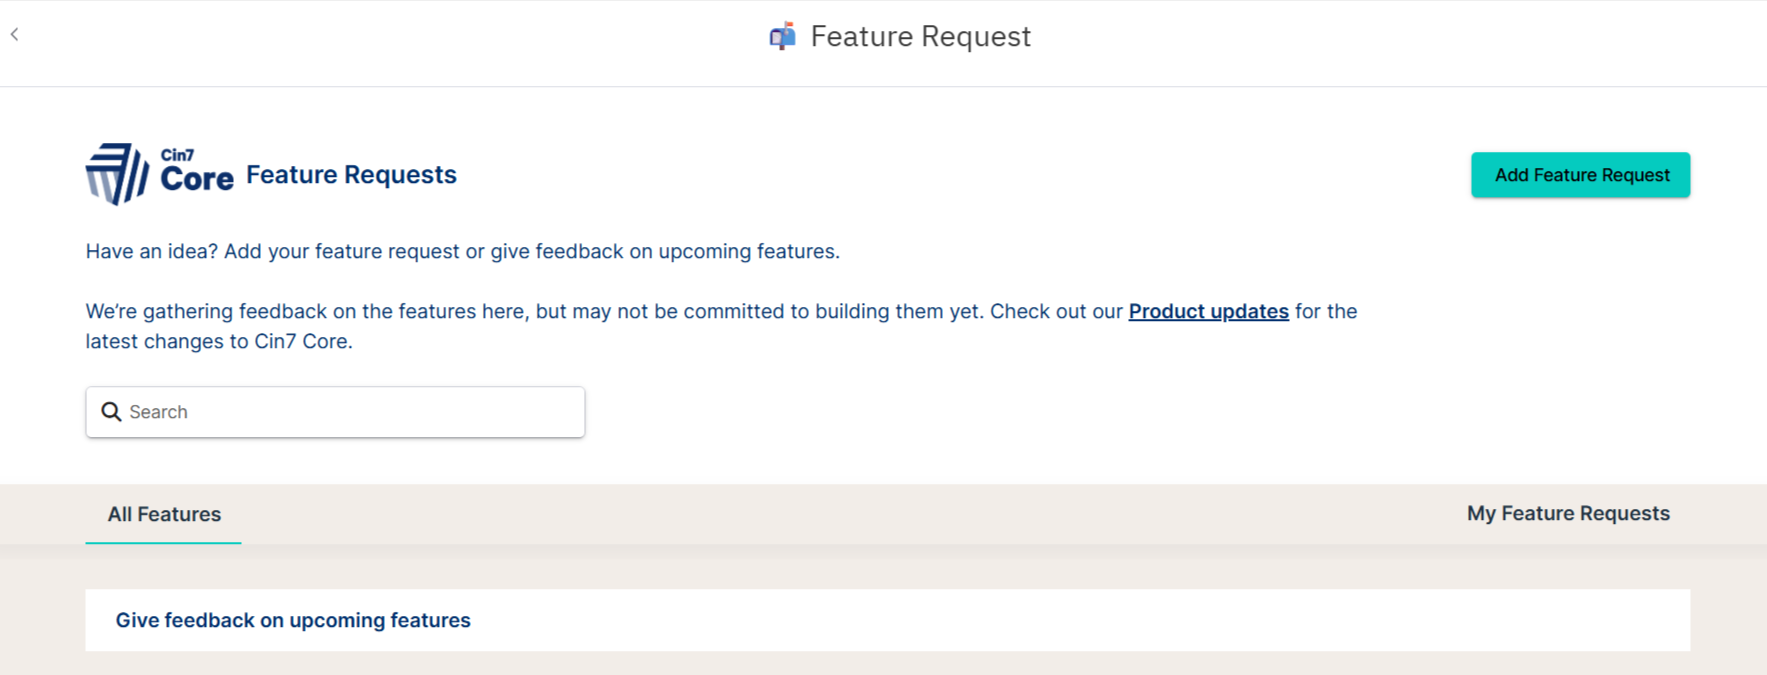
Task: Go back using the left chevron arrow
Action: tap(15, 35)
